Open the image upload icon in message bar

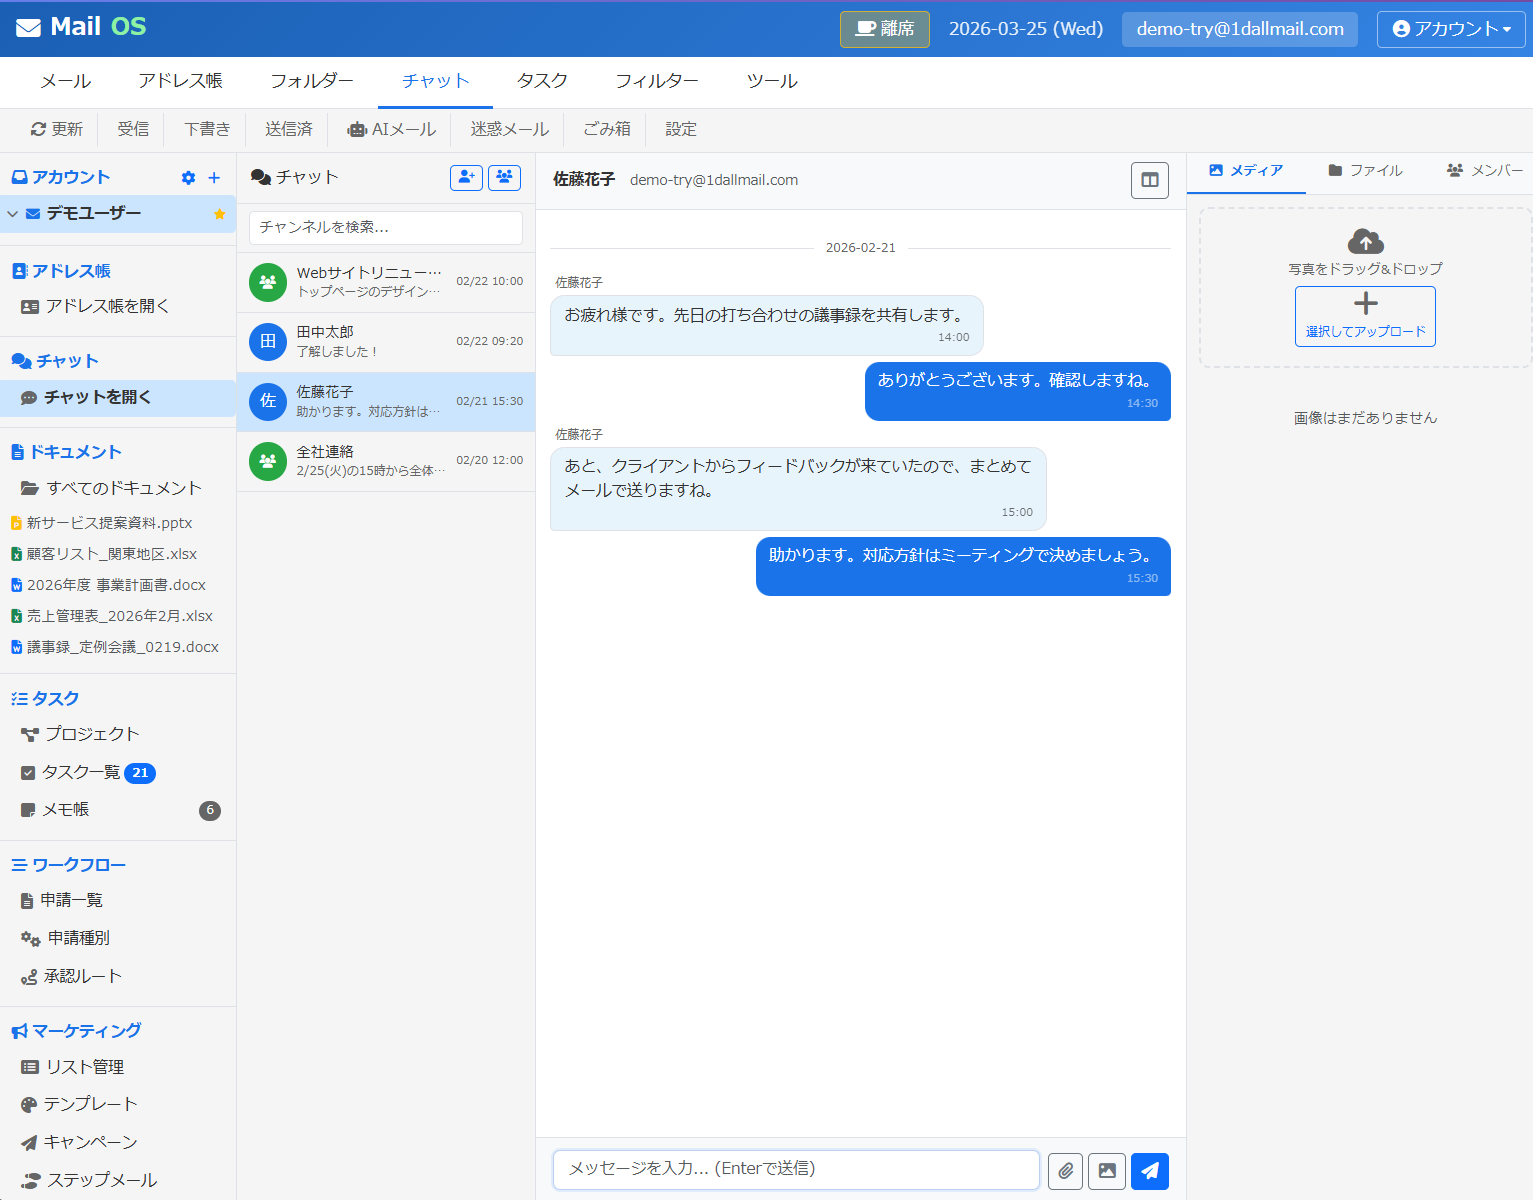pyautogui.click(x=1107, y=1170)
